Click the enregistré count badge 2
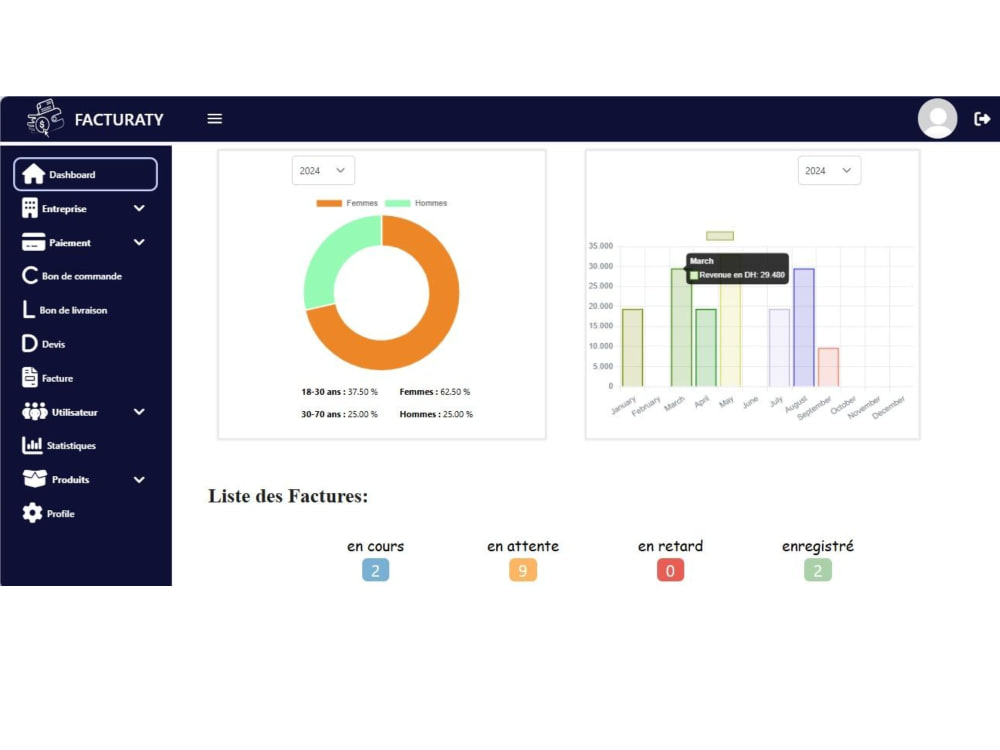The width and height of the screenshot is (1000, 750). (x=818, y=570)
